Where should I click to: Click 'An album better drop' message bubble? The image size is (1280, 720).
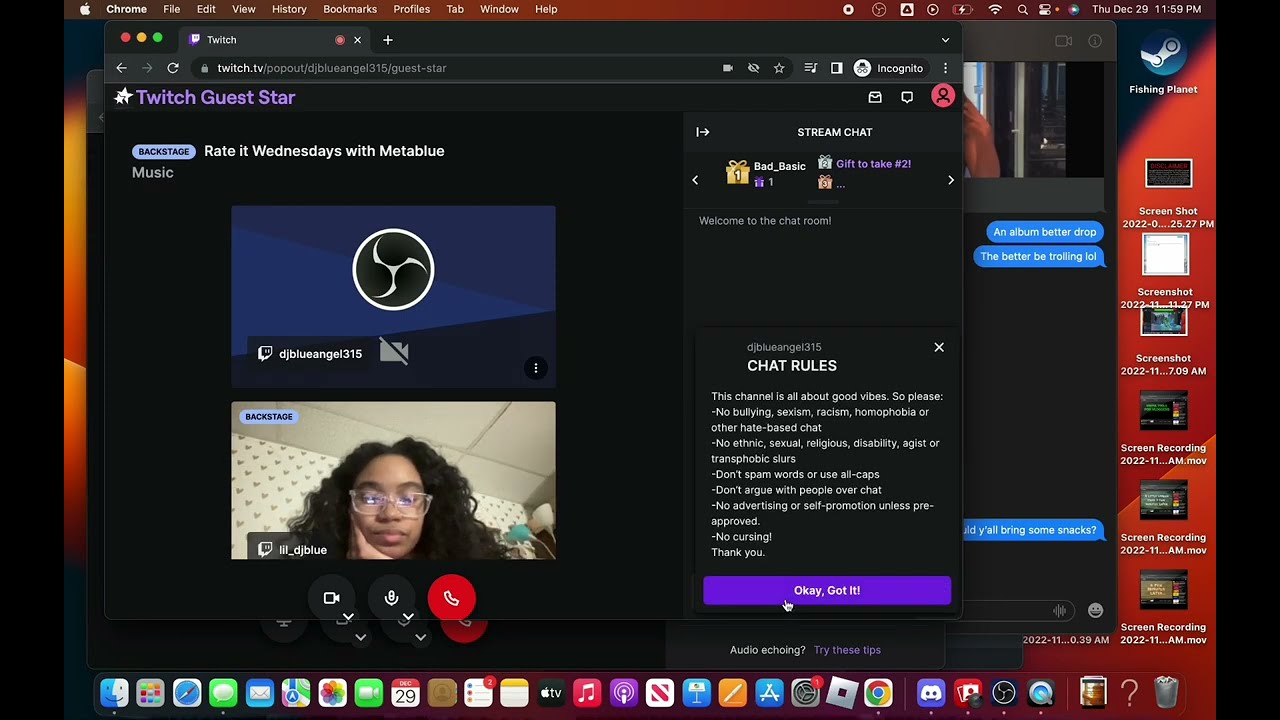point(1044,232)
